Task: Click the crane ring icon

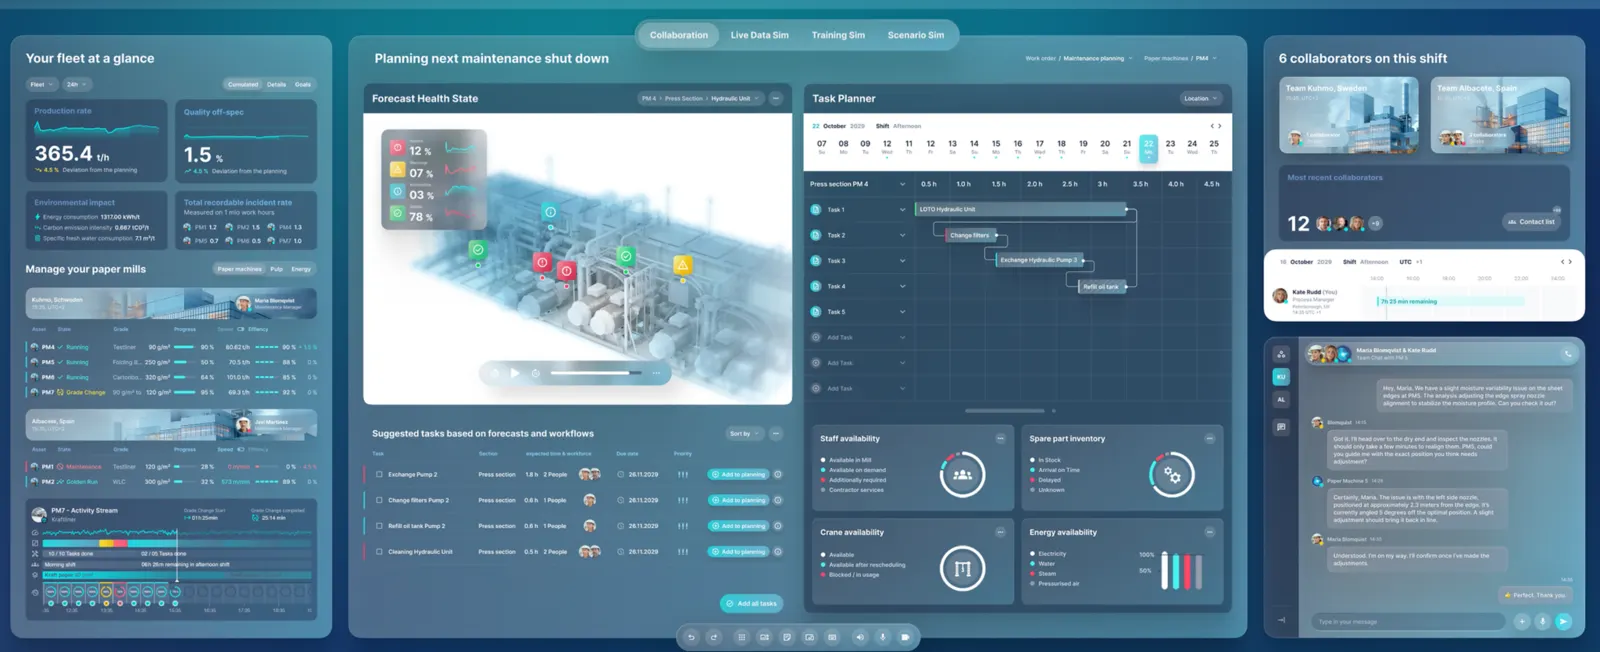Action: point(963,569)
